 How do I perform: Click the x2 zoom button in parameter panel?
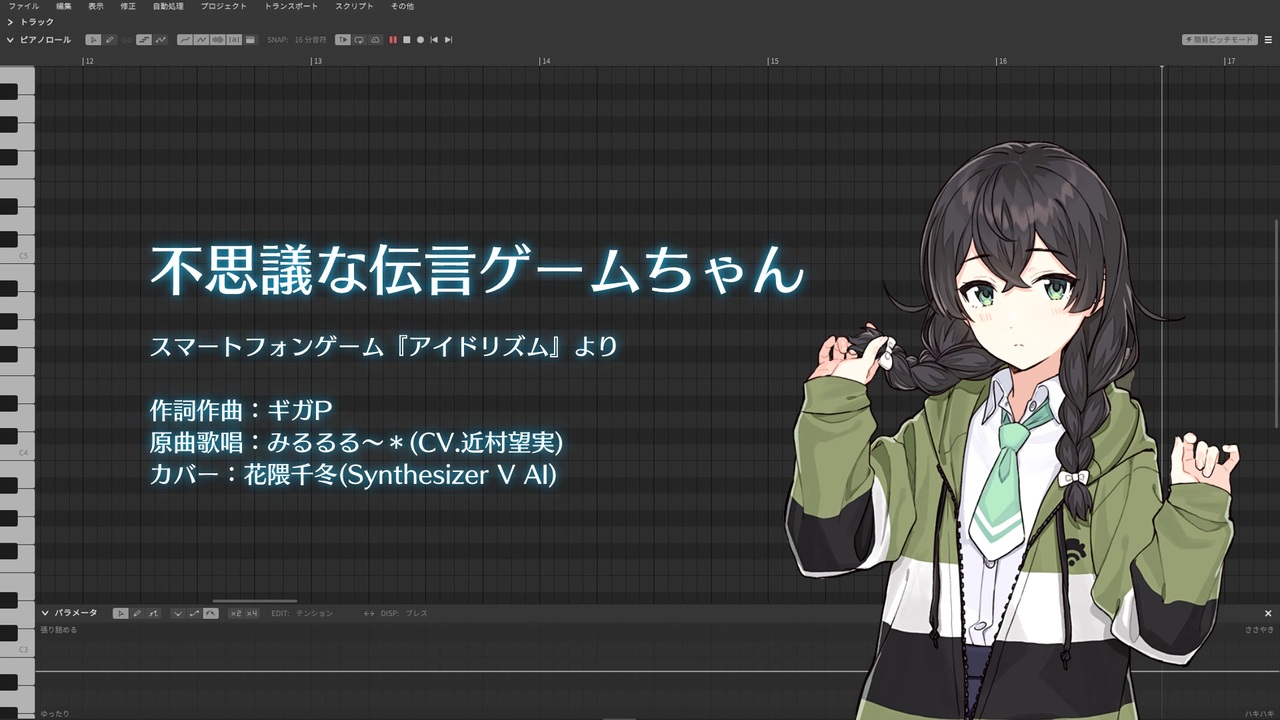[236, 613]
